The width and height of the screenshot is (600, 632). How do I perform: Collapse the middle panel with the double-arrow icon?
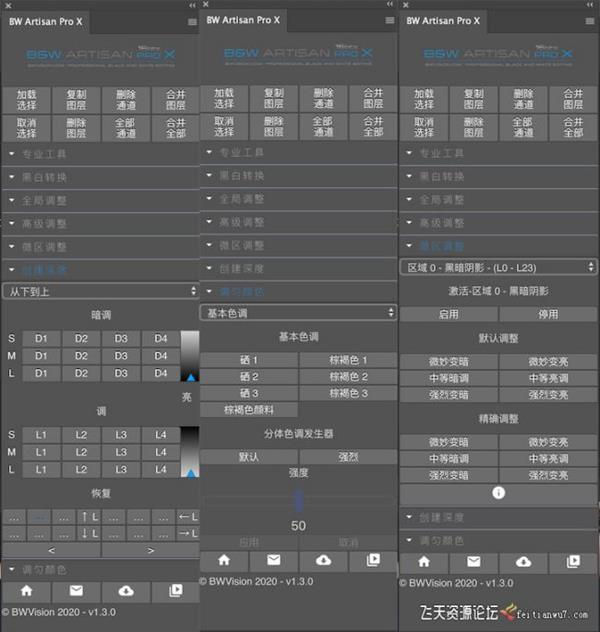pos(390,4)
